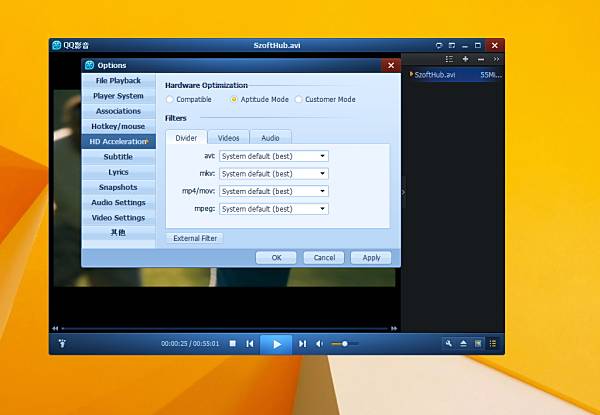Click the 00:00:25 / 00:55:01 time display
Image resolution: width=600 pixels, height=415 pixels.
tap(190, 343)
